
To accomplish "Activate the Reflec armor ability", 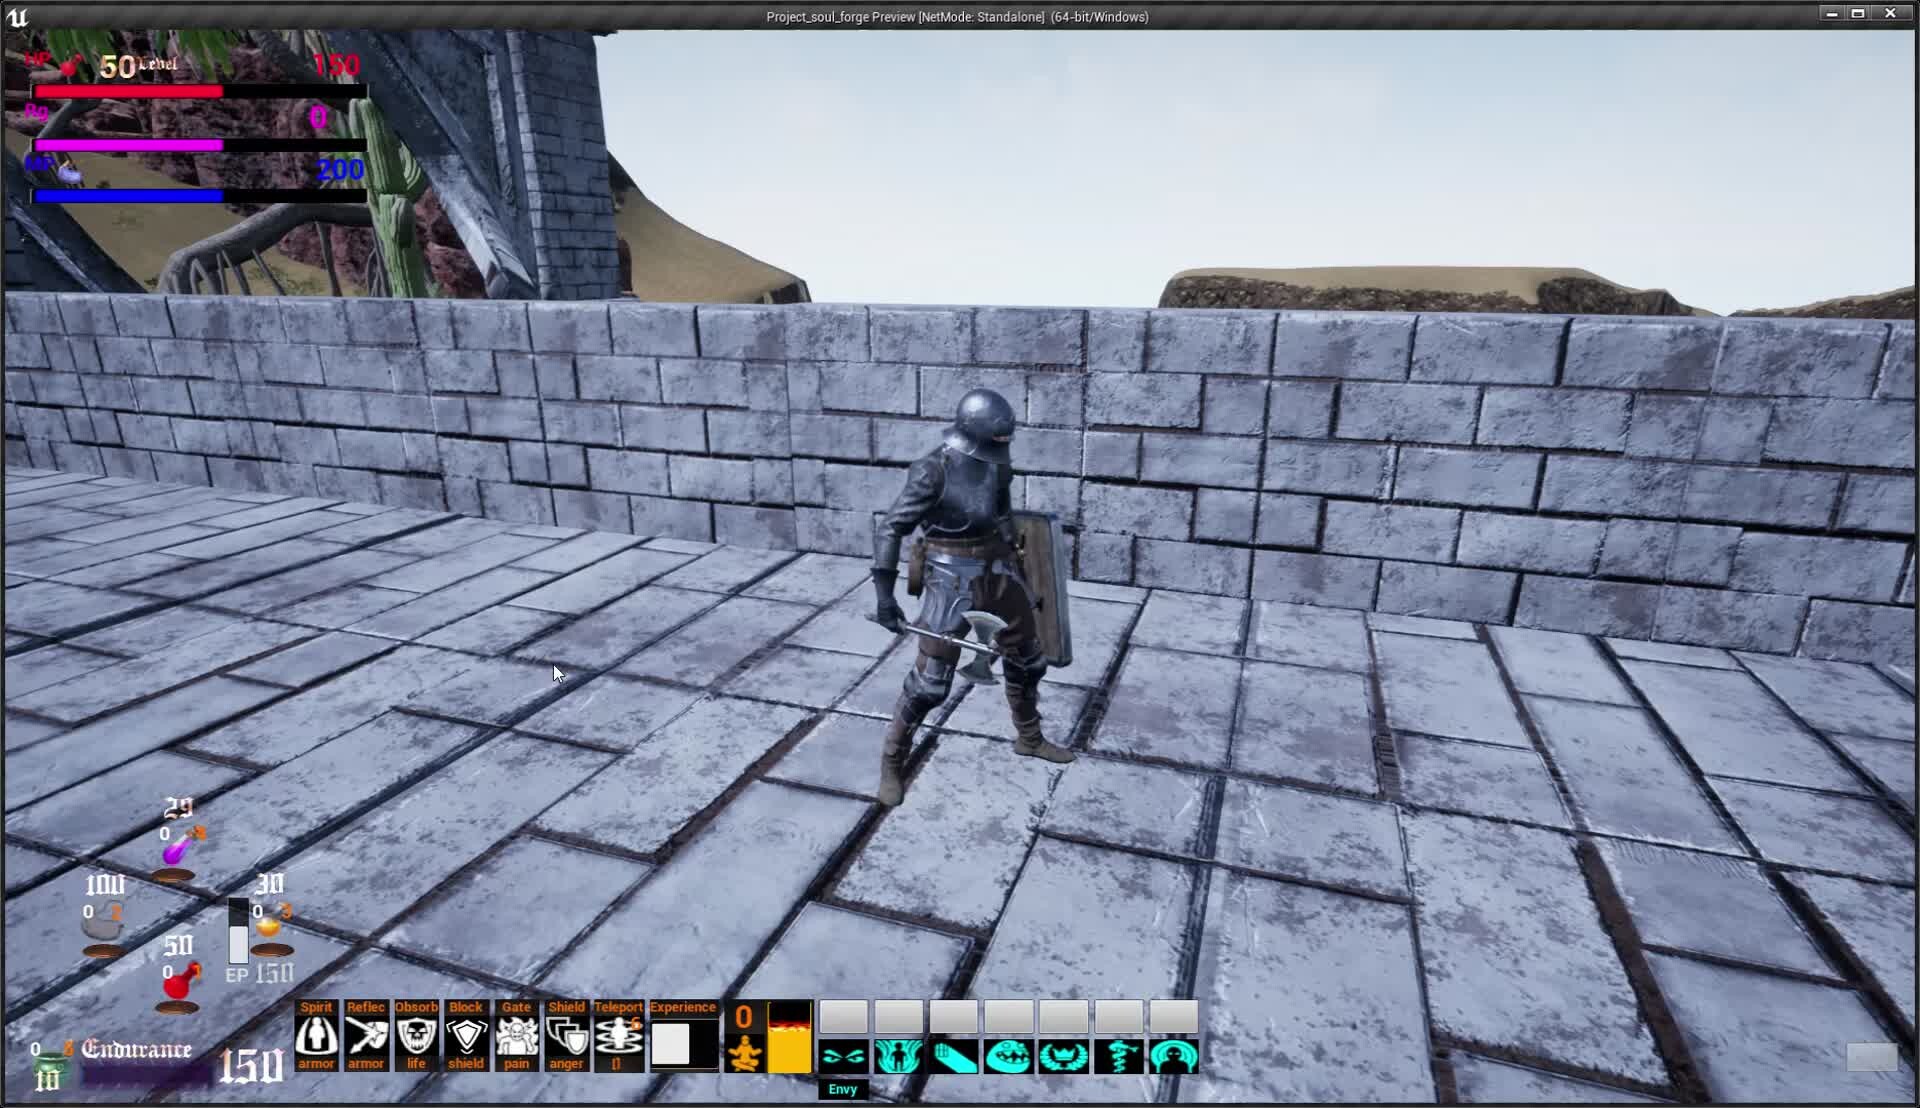I will (366, 1040).
